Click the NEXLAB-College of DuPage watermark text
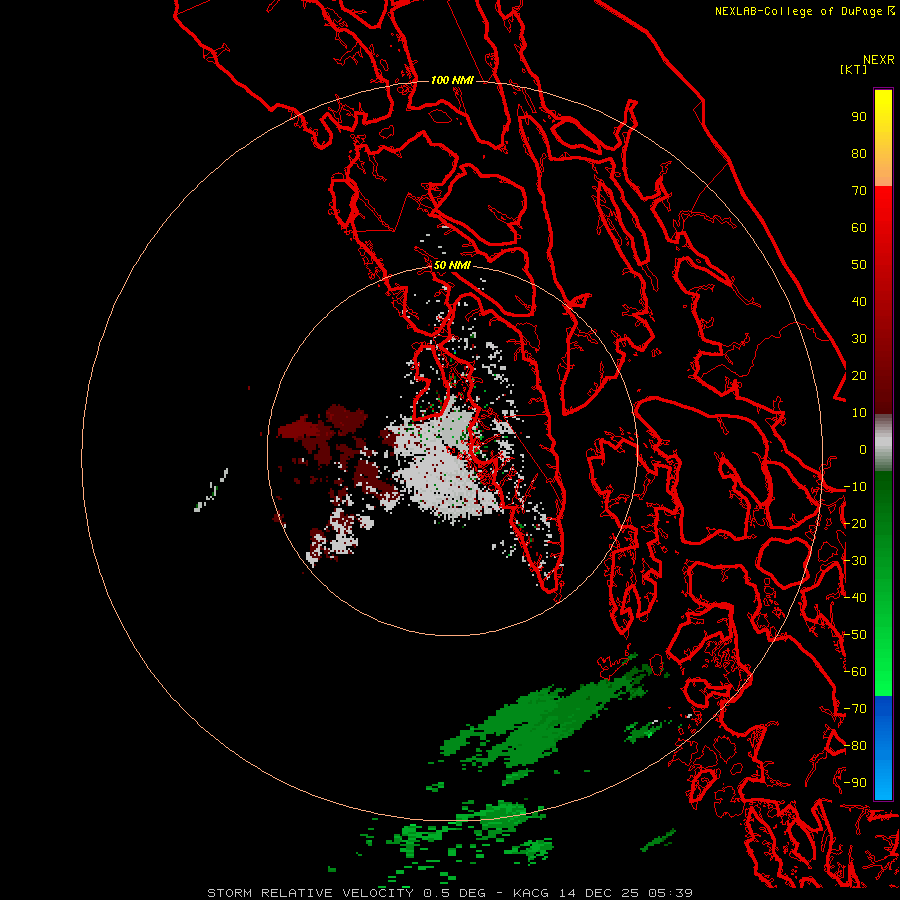The height and width of the screenshot is (900, 900). click(x=798, y=11)
